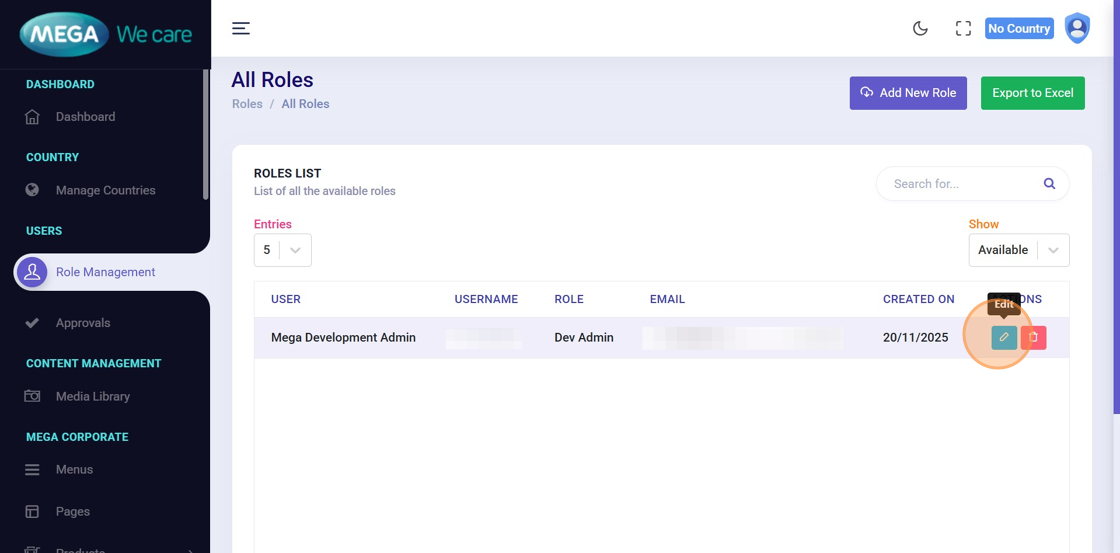
Task: Open Dashboard from the sidebar
Action: 85,117
